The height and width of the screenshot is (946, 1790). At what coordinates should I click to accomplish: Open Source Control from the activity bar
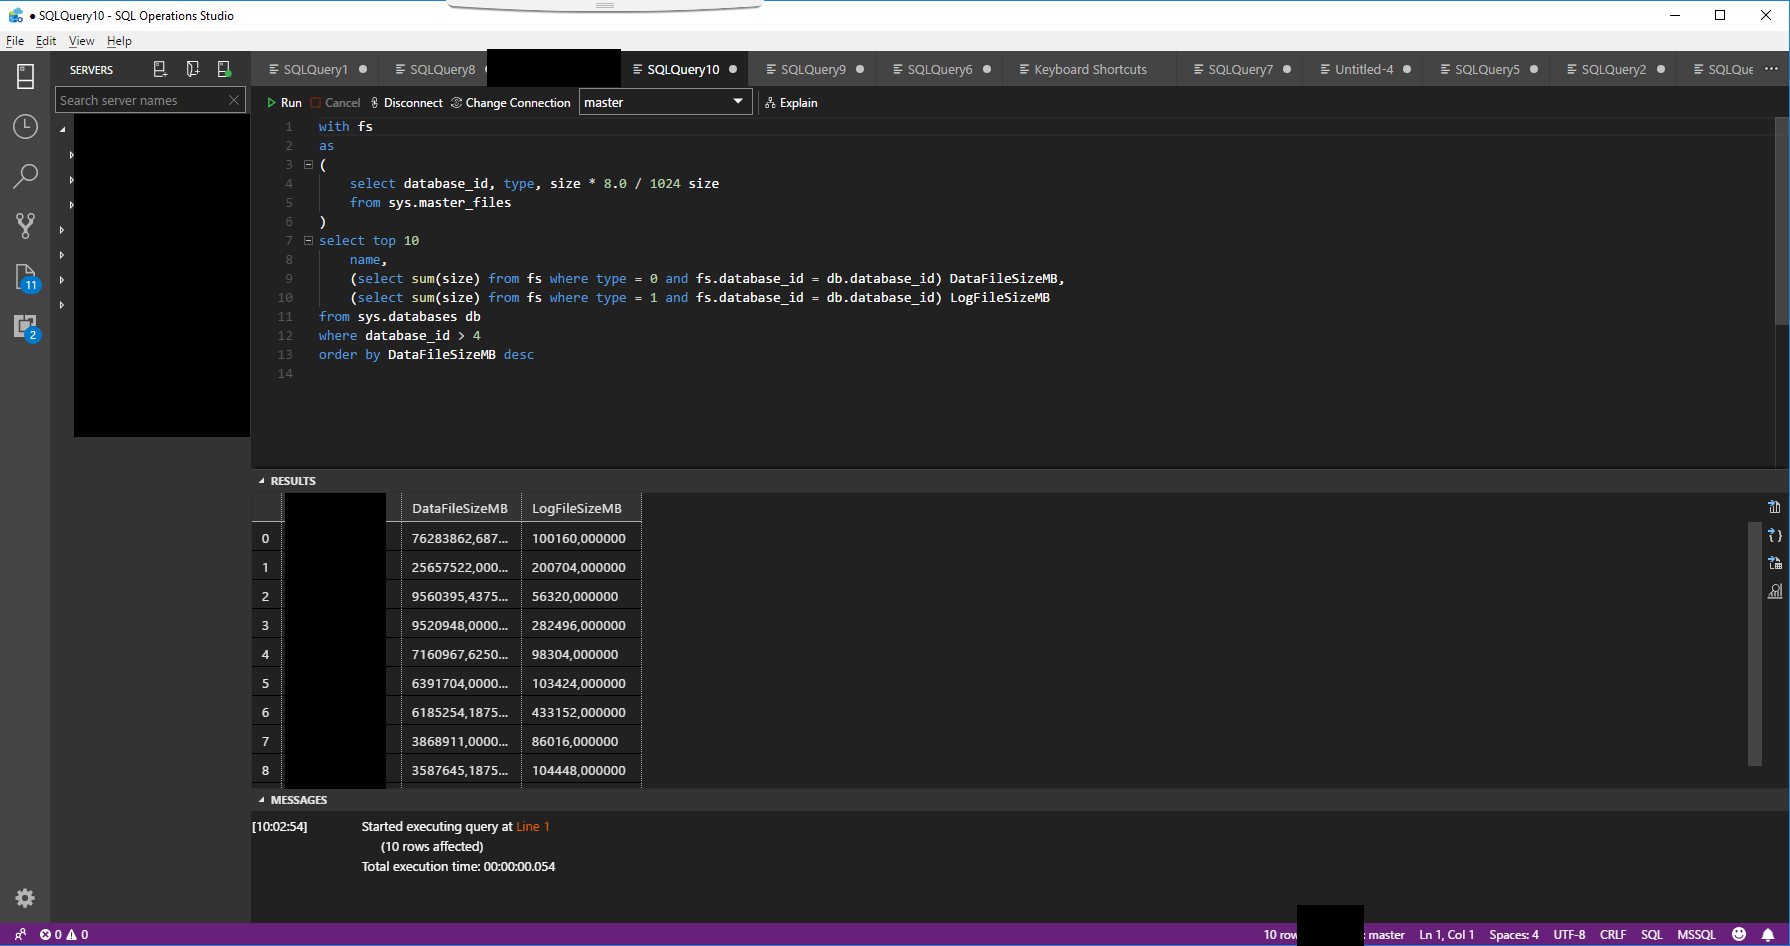25,226
